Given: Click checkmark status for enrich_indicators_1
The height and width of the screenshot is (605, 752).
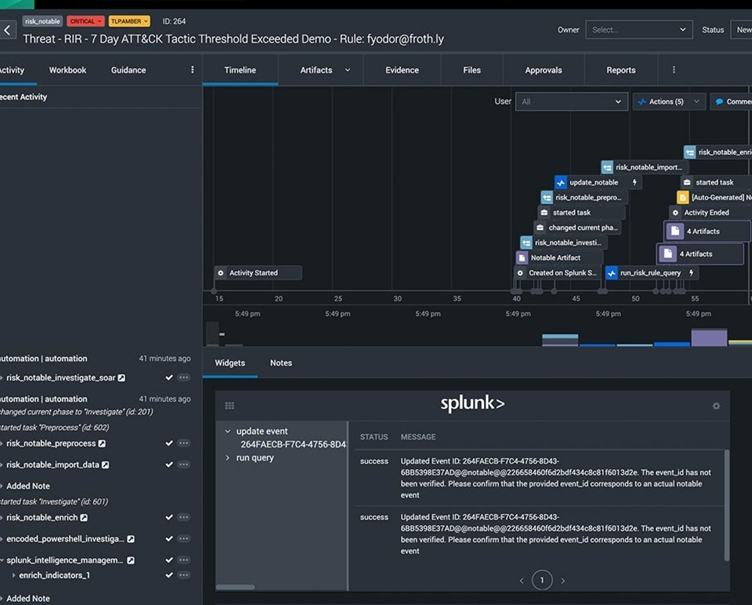Looking at the screenshot, I should [169, 575].
